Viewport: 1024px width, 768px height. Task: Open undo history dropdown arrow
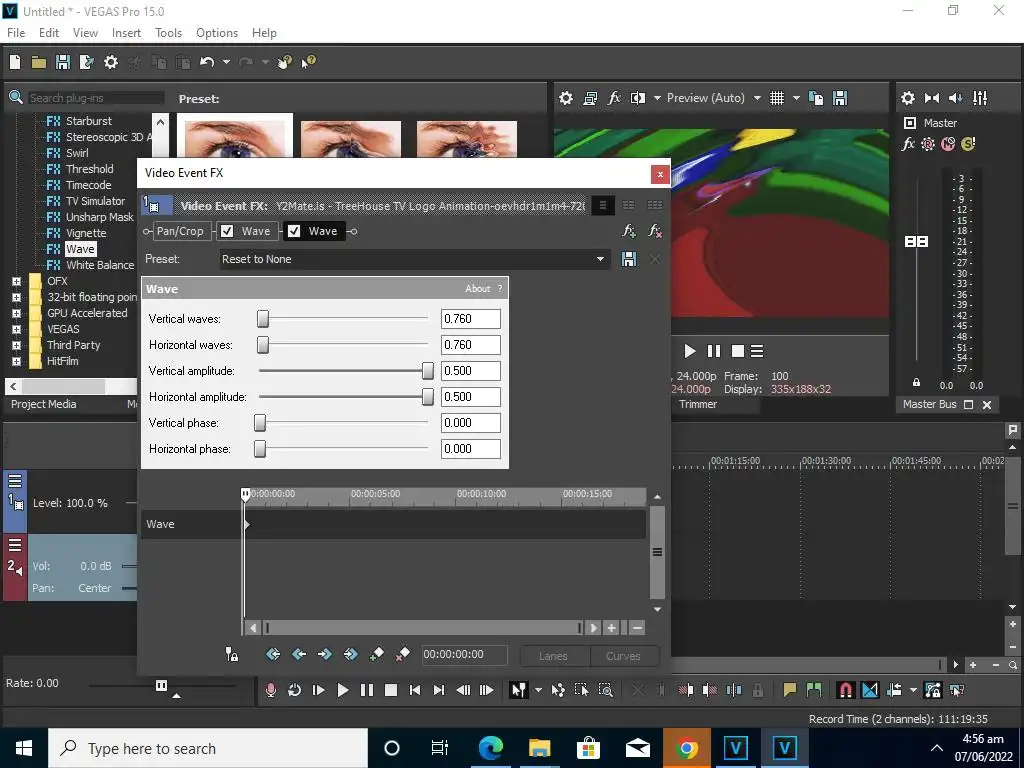pyautogui.click(x=226, y=62)
